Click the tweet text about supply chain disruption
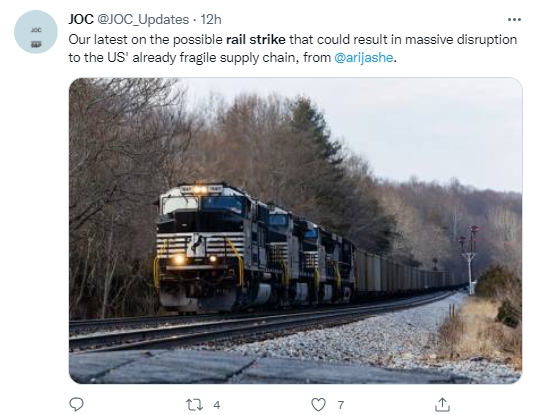This screenshot has height=415, width=537. (x=292, y=48)
